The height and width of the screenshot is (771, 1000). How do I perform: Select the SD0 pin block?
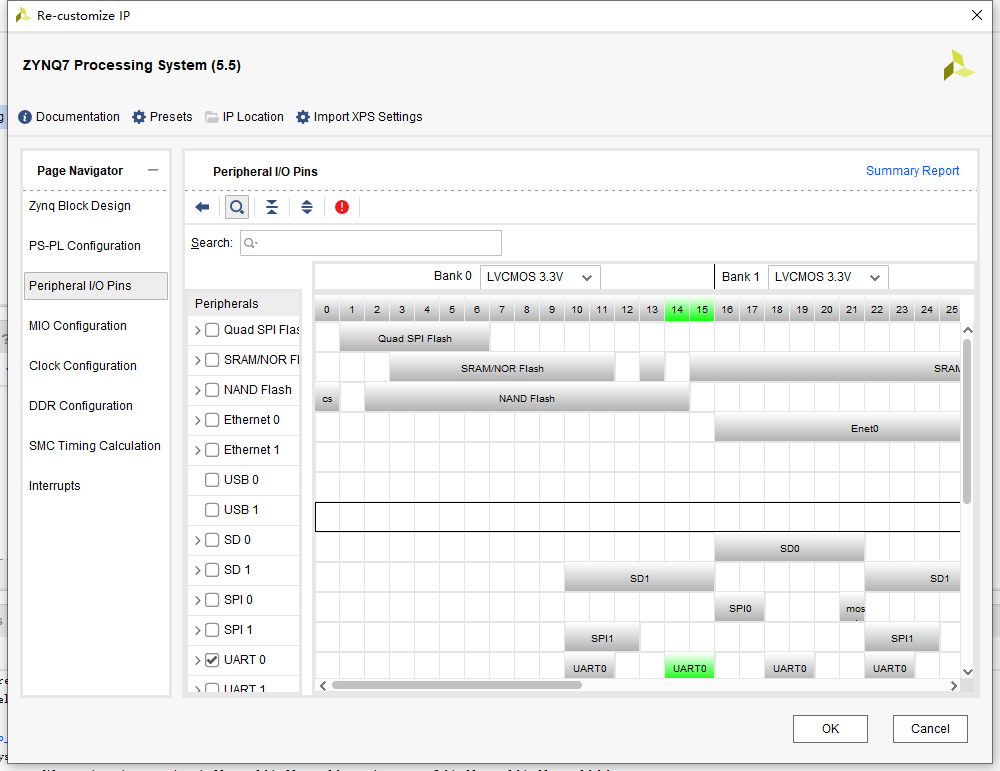[x=790, y=548]
